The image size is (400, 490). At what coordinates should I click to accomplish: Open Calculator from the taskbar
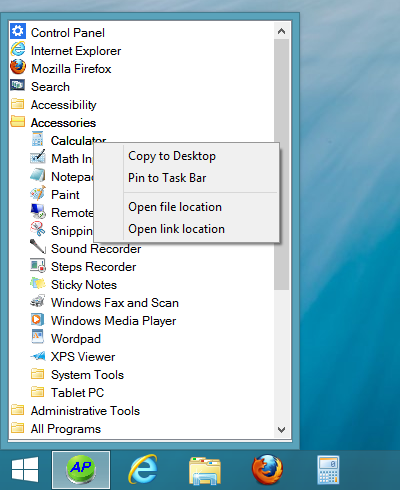(329, 470)
